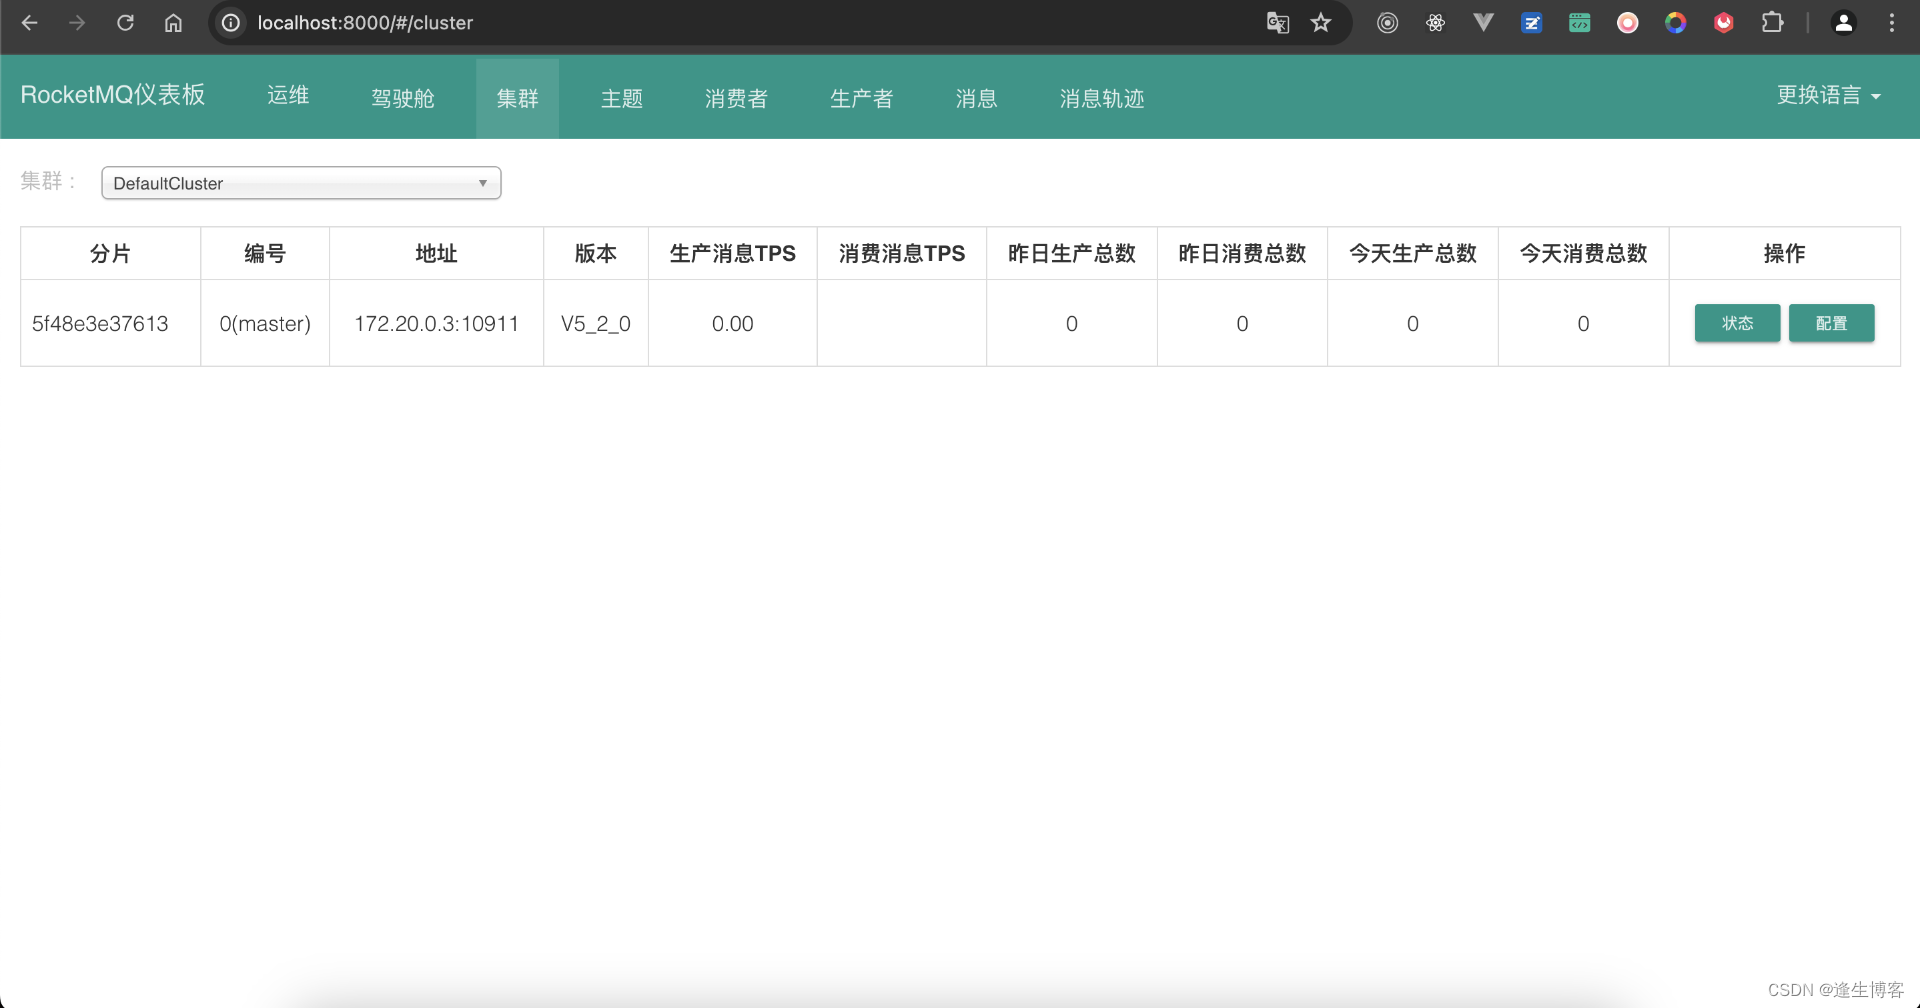Open the 消费者 consumer tab
1920x1008 pixels.
click(736, 98)
